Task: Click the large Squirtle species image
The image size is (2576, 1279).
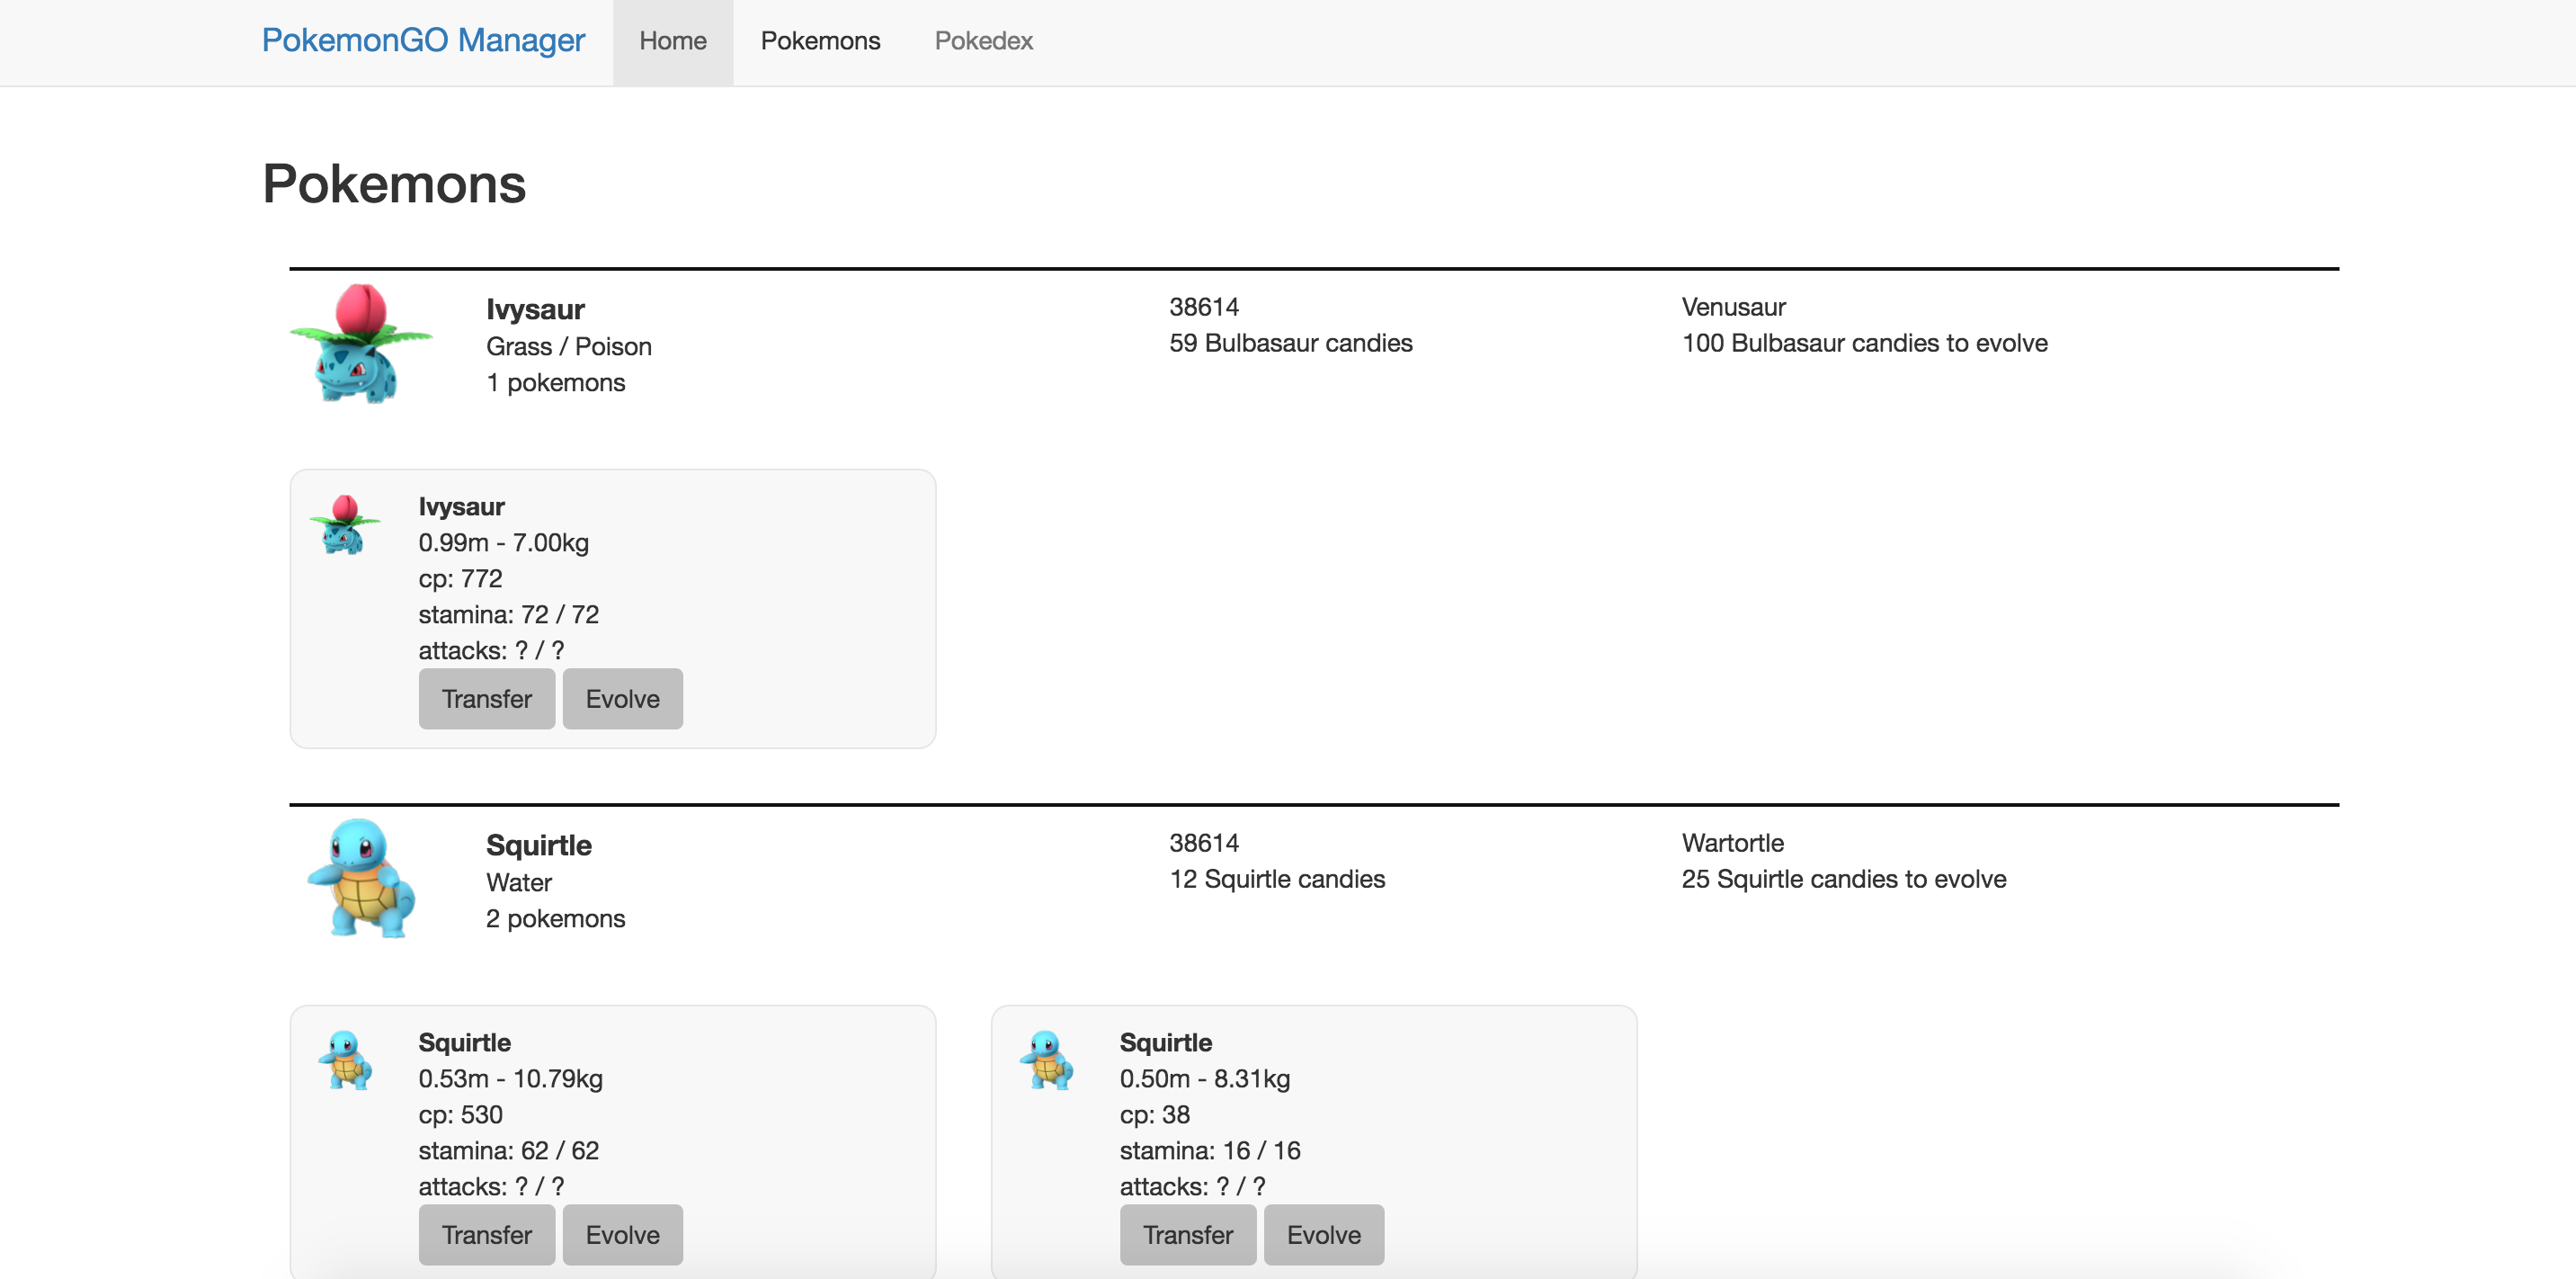Action: 360,879
